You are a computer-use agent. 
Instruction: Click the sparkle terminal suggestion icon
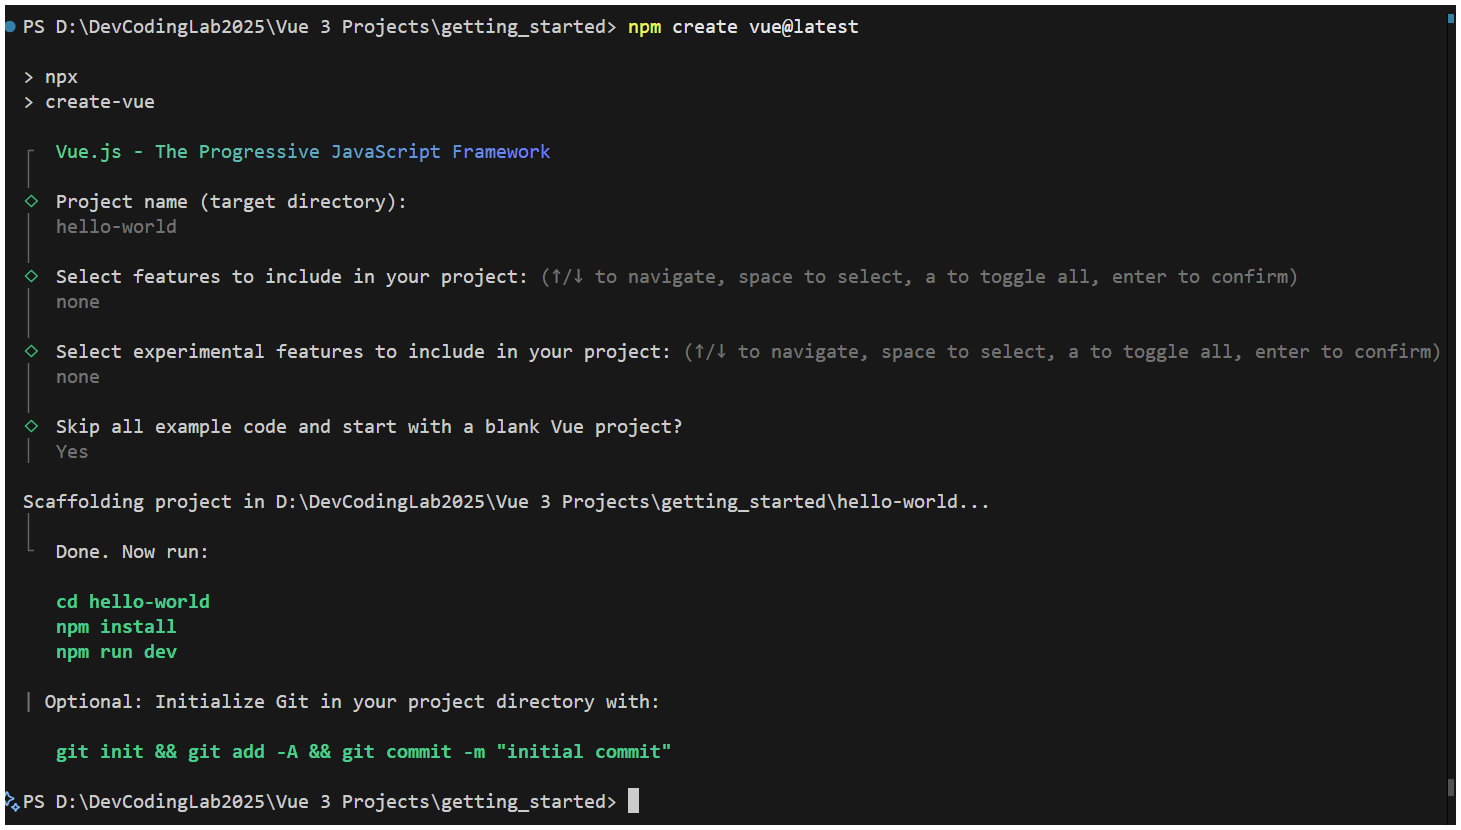click(12, 801)
